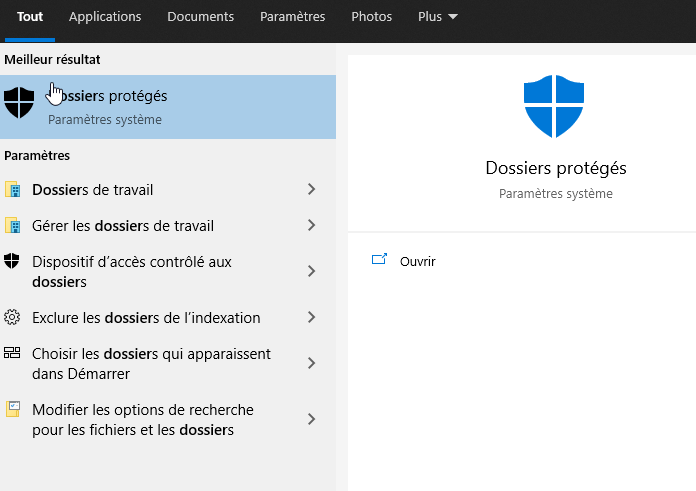Click the gear icon for Exclure les dossiers
This screenshot has height=491, width=696.
(x=12, y=317)
